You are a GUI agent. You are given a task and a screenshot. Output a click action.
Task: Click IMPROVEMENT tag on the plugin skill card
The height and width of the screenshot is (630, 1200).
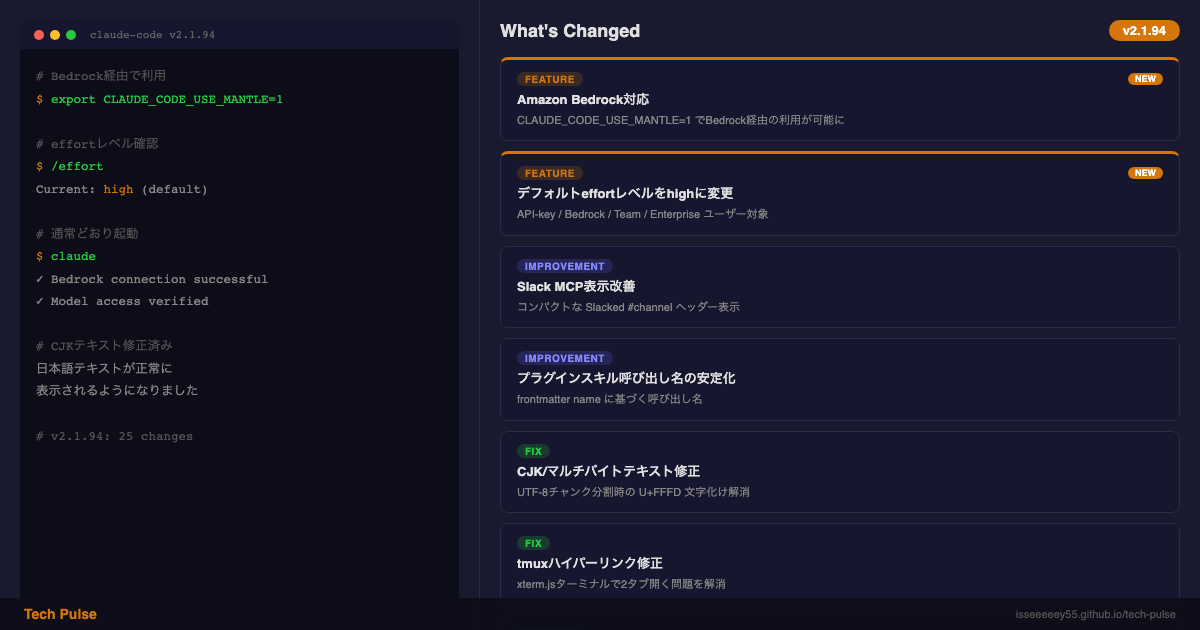coord(564,358)
